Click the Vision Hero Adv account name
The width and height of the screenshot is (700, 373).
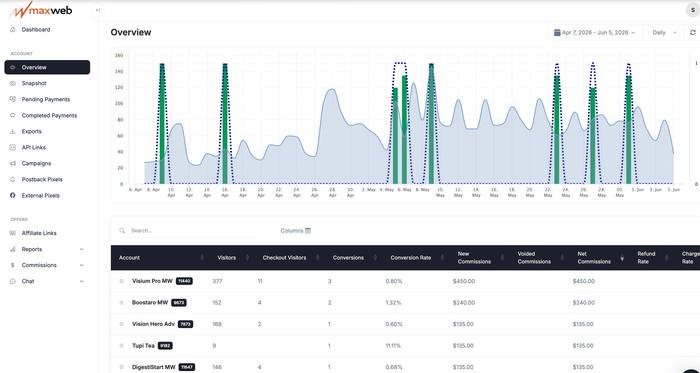point(154,324)
